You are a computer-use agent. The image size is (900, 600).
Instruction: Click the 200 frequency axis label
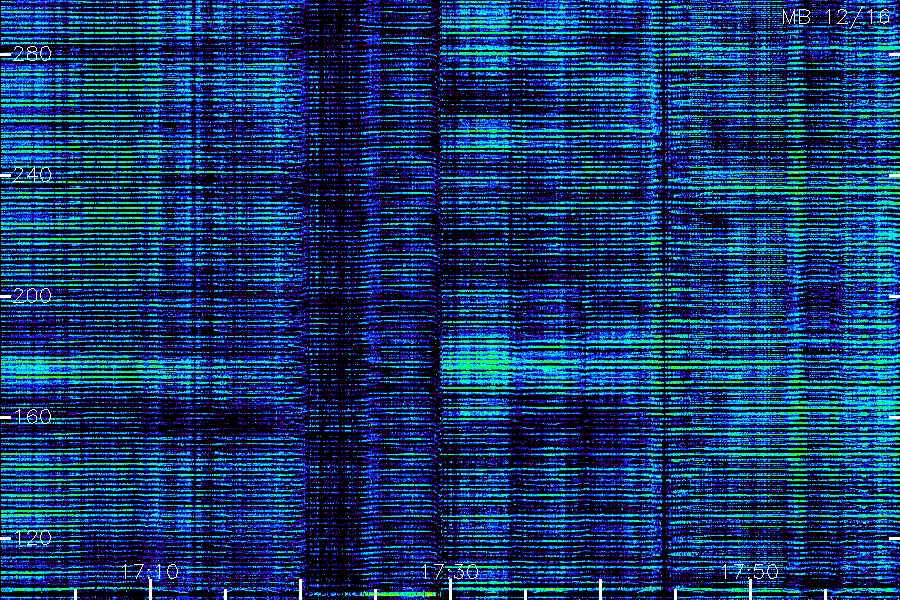coord(32,296)
